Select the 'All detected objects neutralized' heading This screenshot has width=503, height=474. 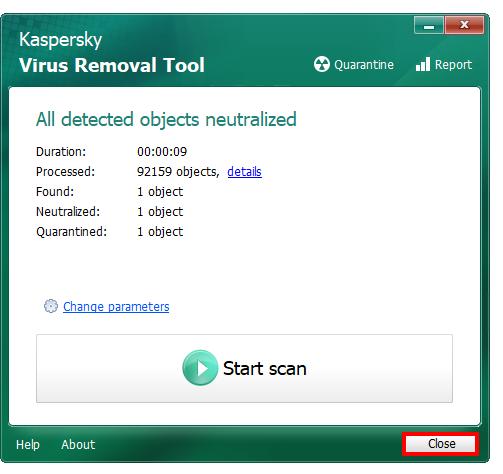[x=166, y=120]
